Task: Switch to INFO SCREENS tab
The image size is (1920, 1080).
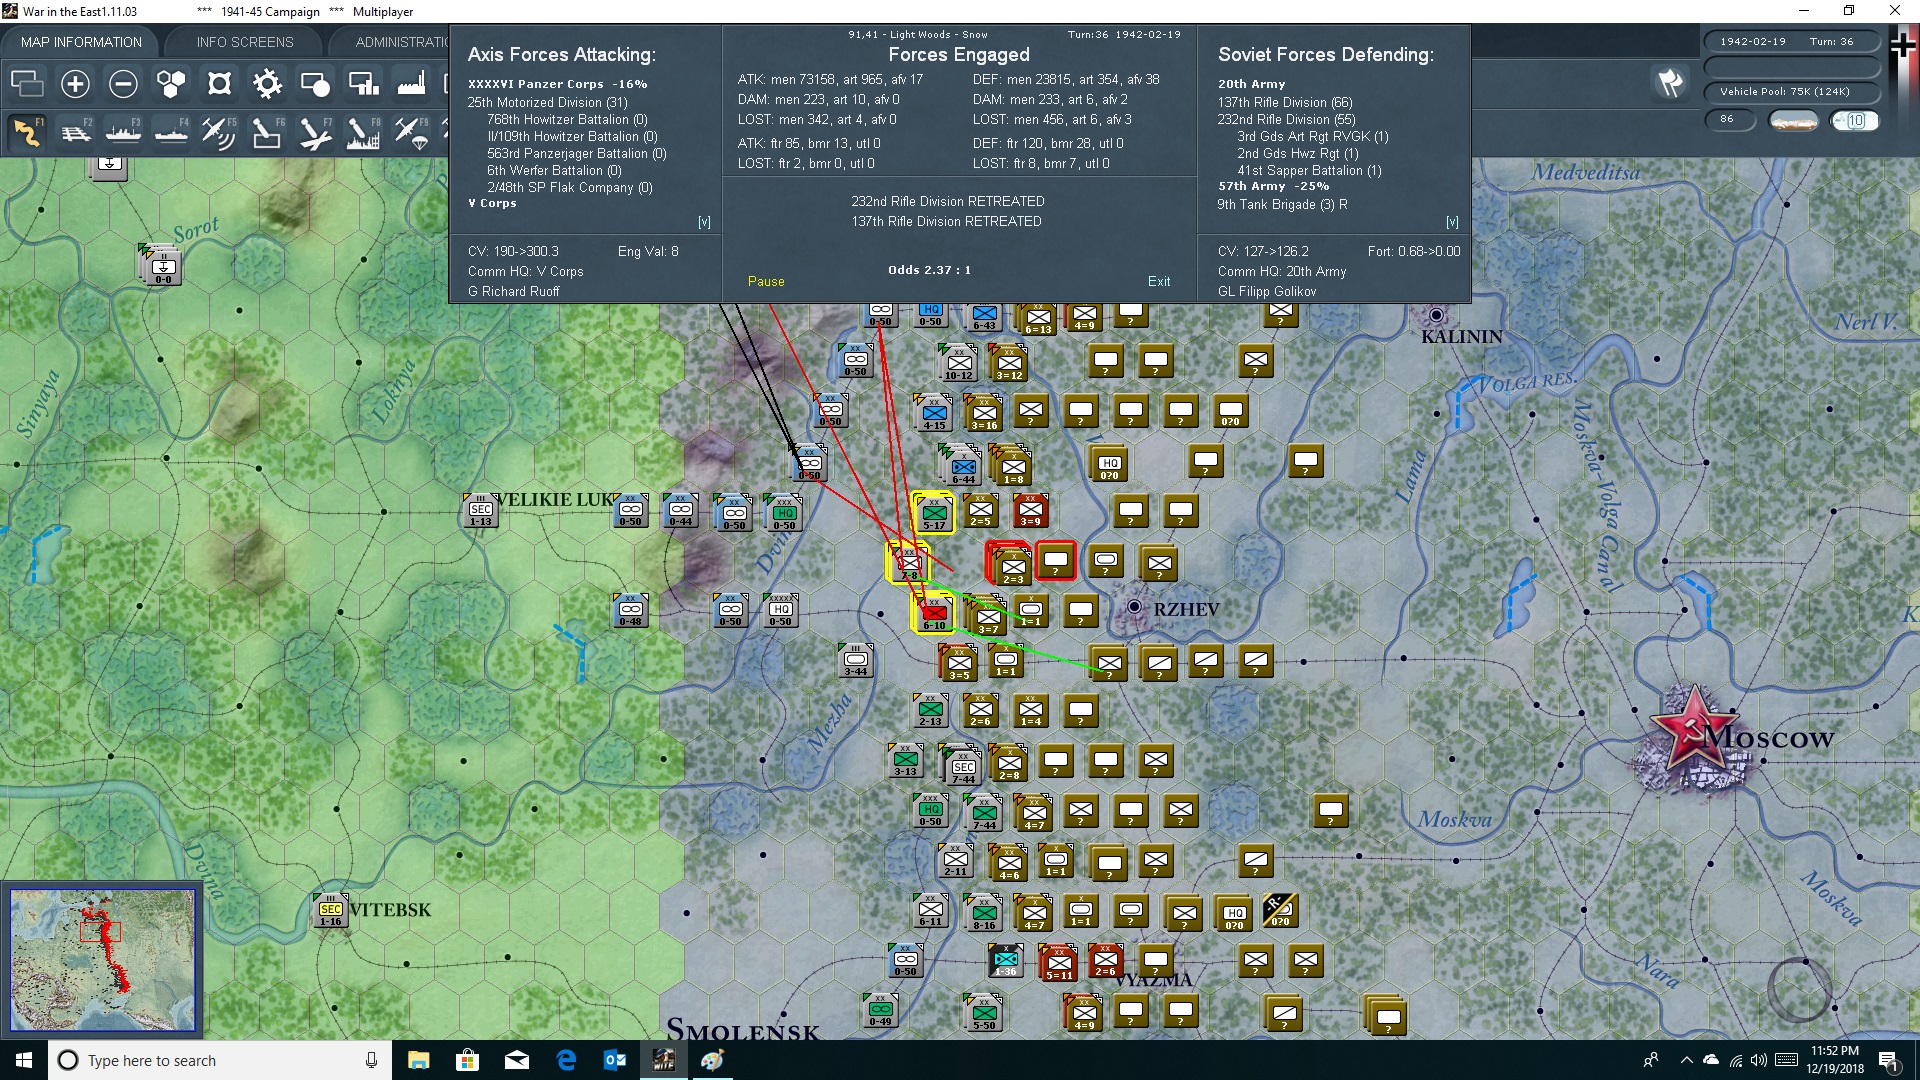Action: [x=245, y=42]
